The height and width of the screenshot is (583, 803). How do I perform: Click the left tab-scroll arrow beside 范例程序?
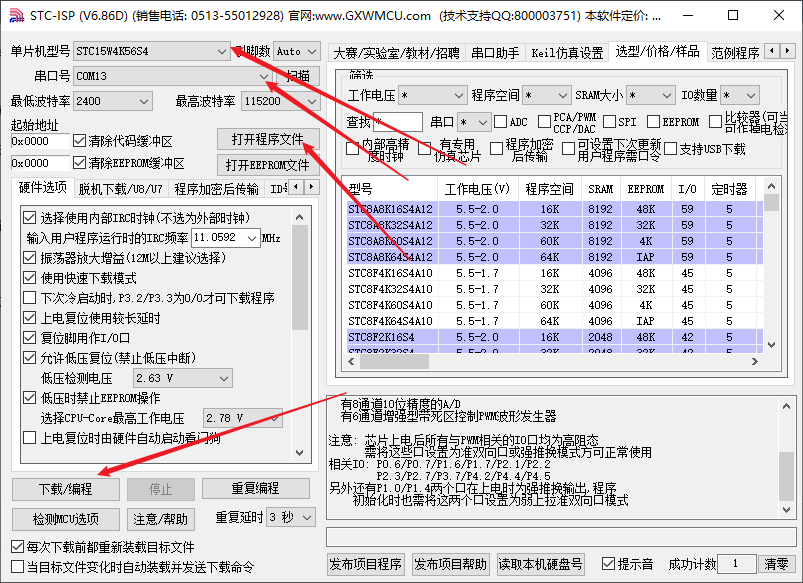(772, 50)
